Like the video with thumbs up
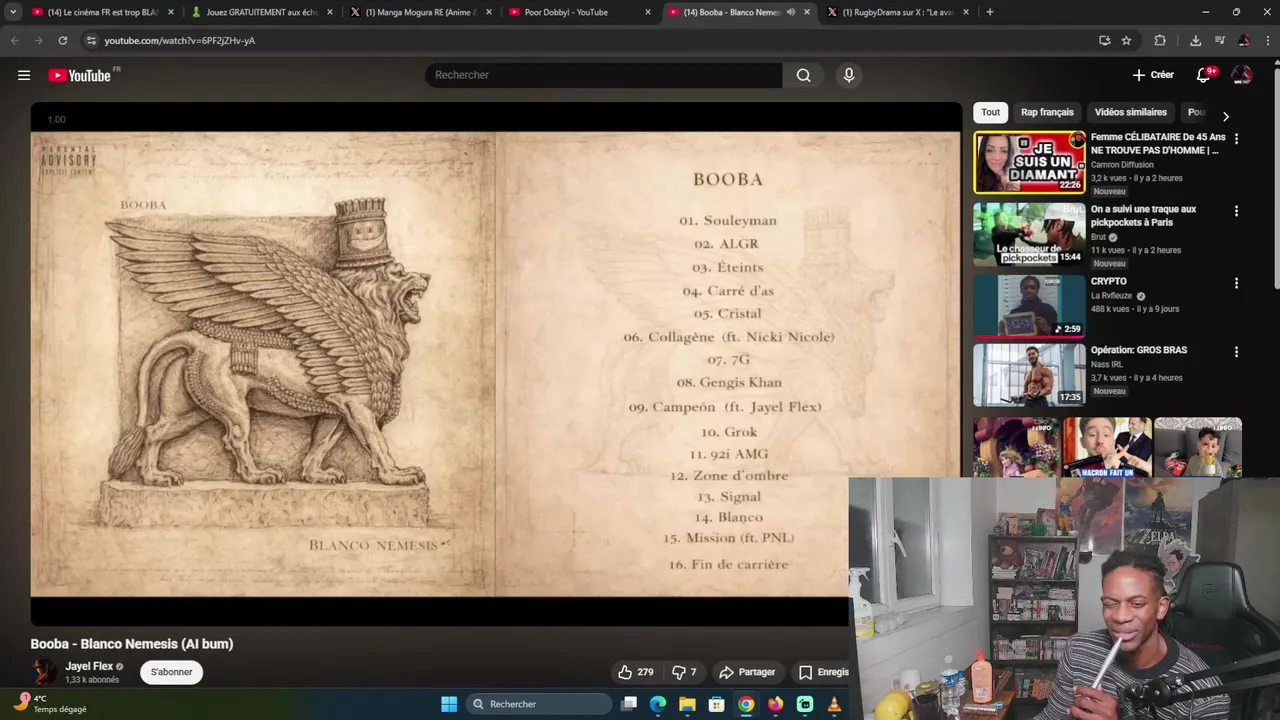 (636, 672)
